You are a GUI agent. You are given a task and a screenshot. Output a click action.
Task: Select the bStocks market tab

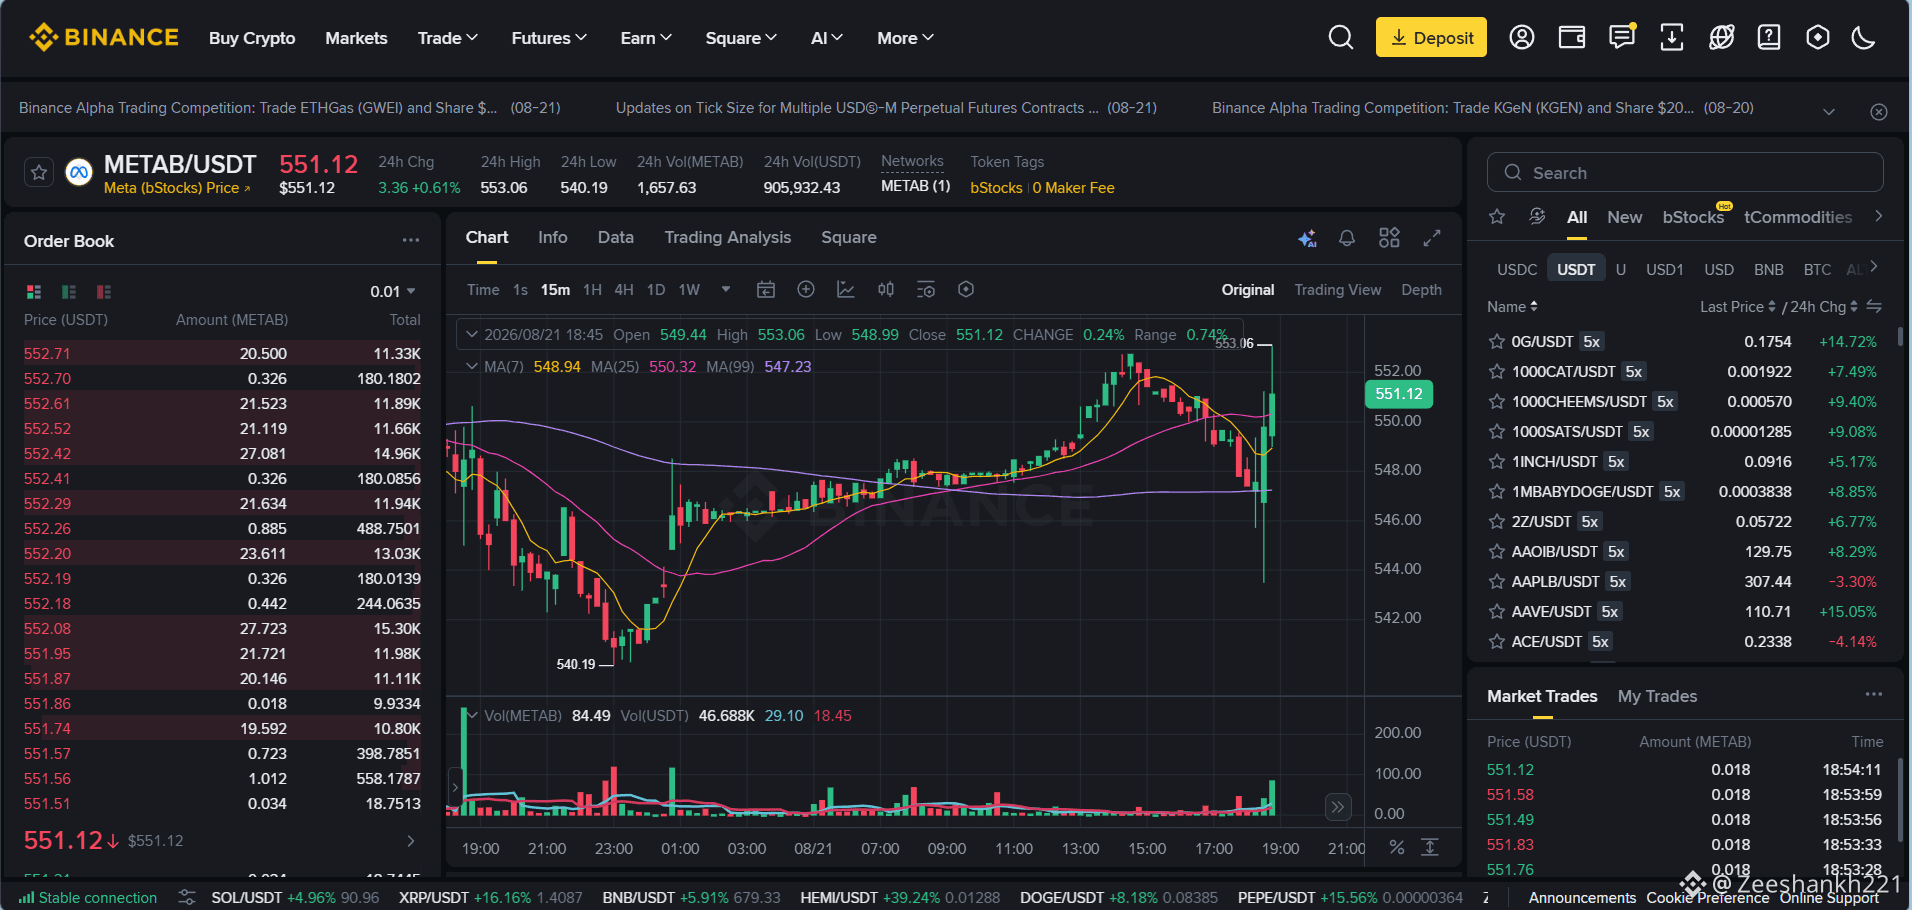tap(1693, 217)
